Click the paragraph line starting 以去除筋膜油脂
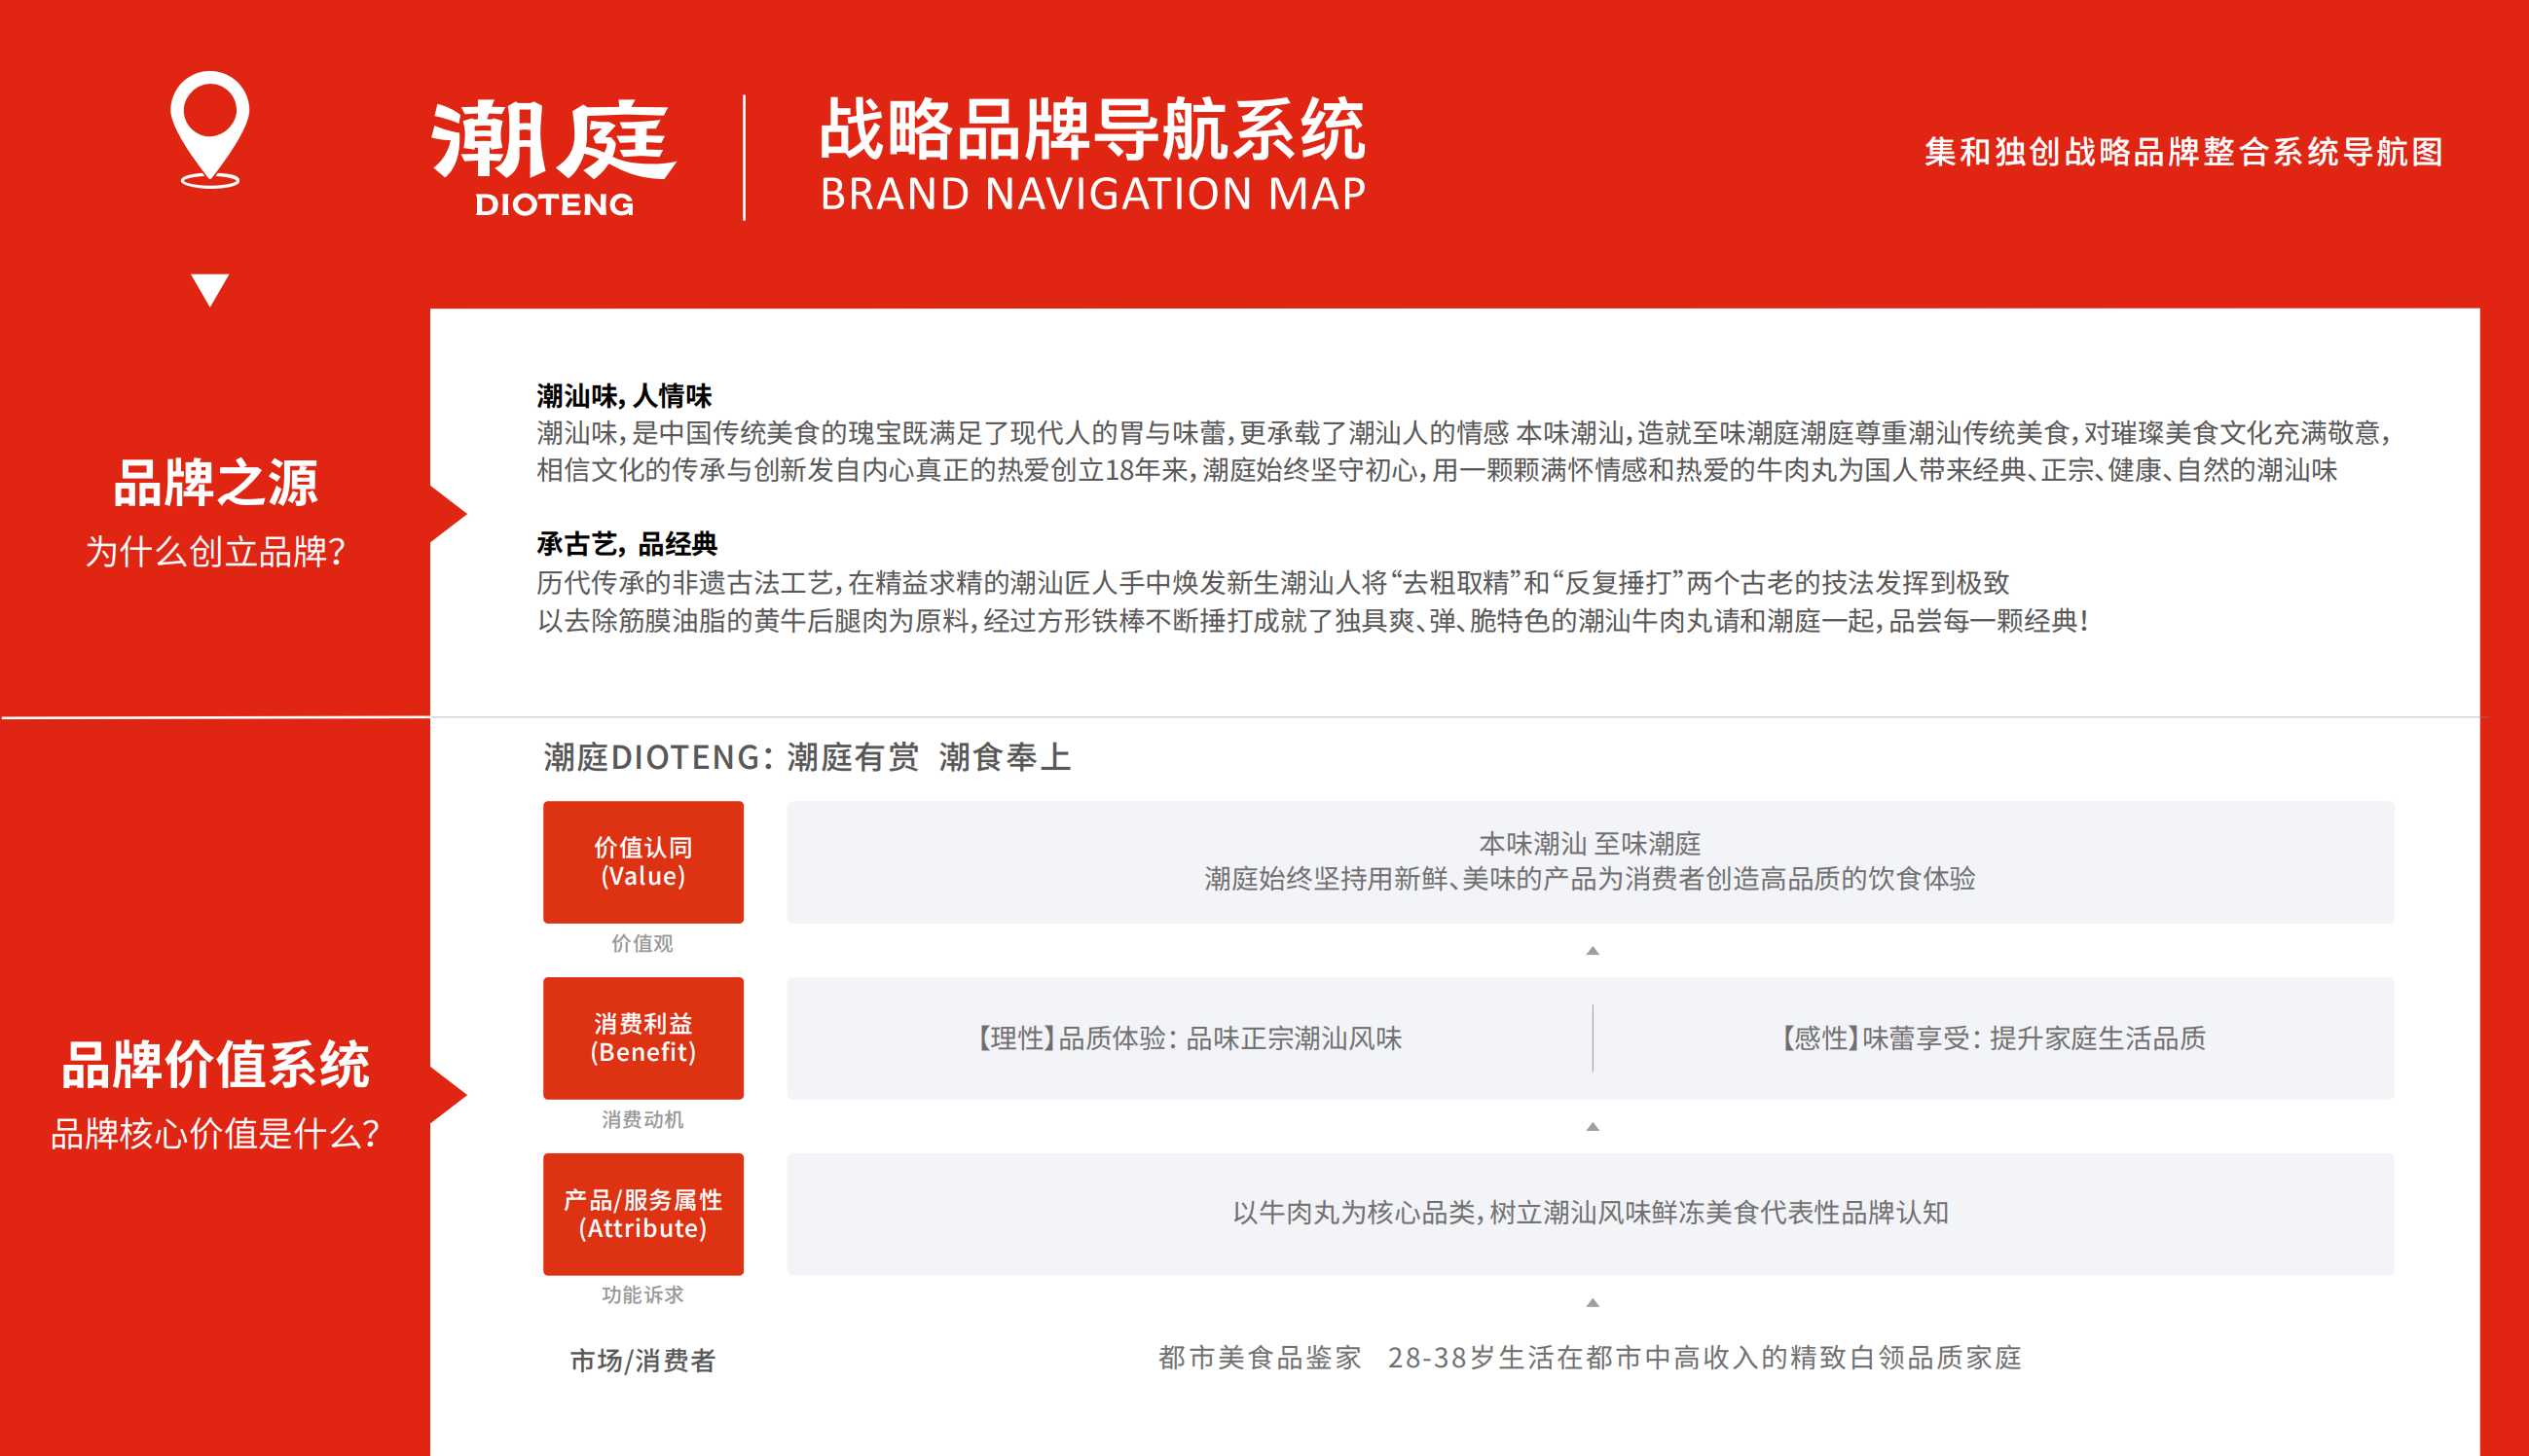 point(1313,621)
